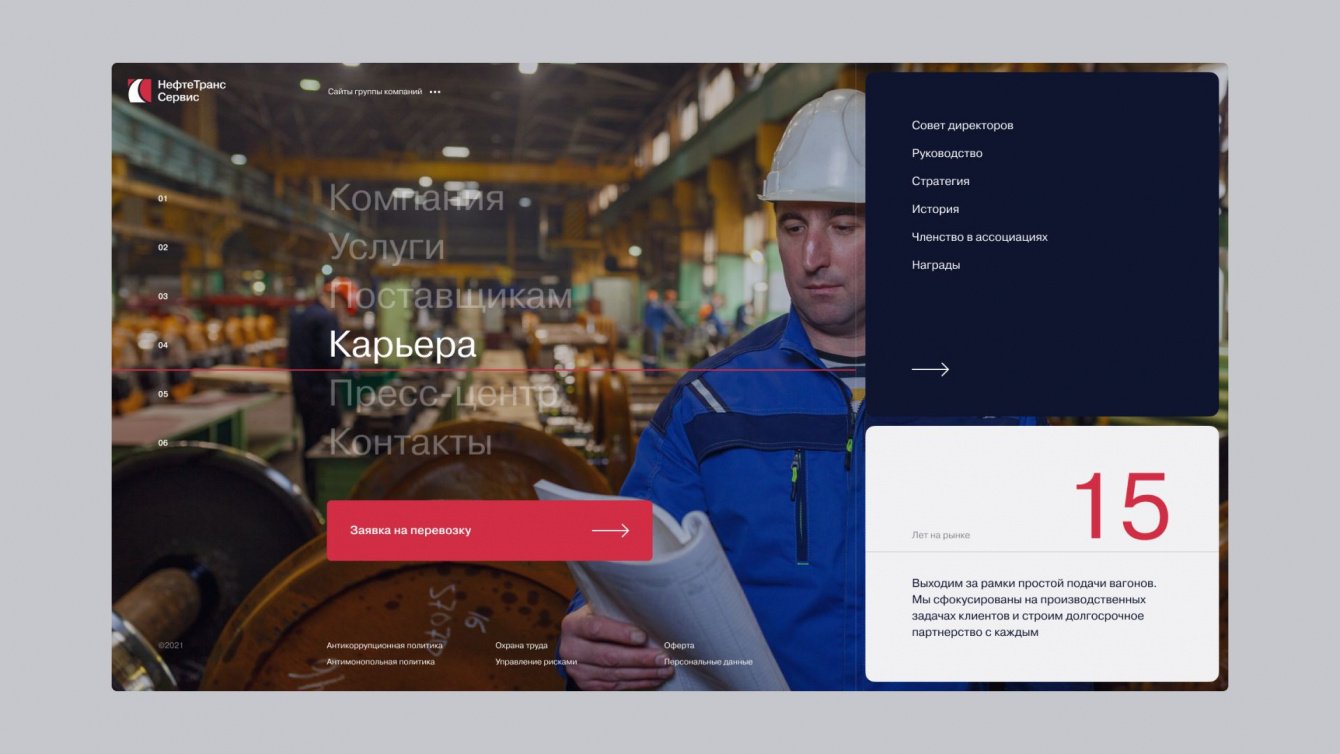This screenshot has height=754, width=1340.
Task: Open Членство в ассоциациях link
Action: click(x=979, y=237)
